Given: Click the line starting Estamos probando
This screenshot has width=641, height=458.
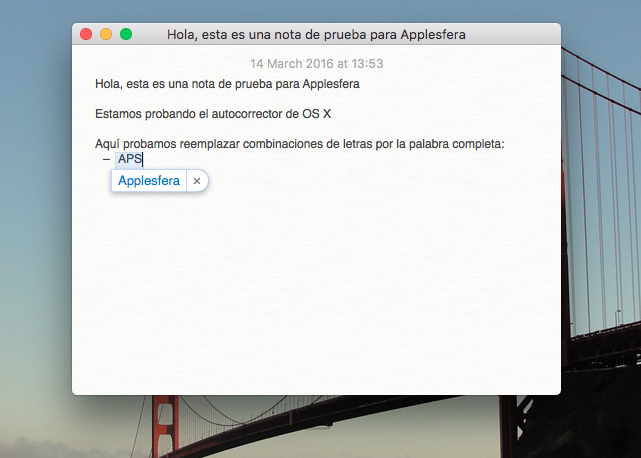Looking at the screenshot, I should pyautogui.click(x=213, y=114).
